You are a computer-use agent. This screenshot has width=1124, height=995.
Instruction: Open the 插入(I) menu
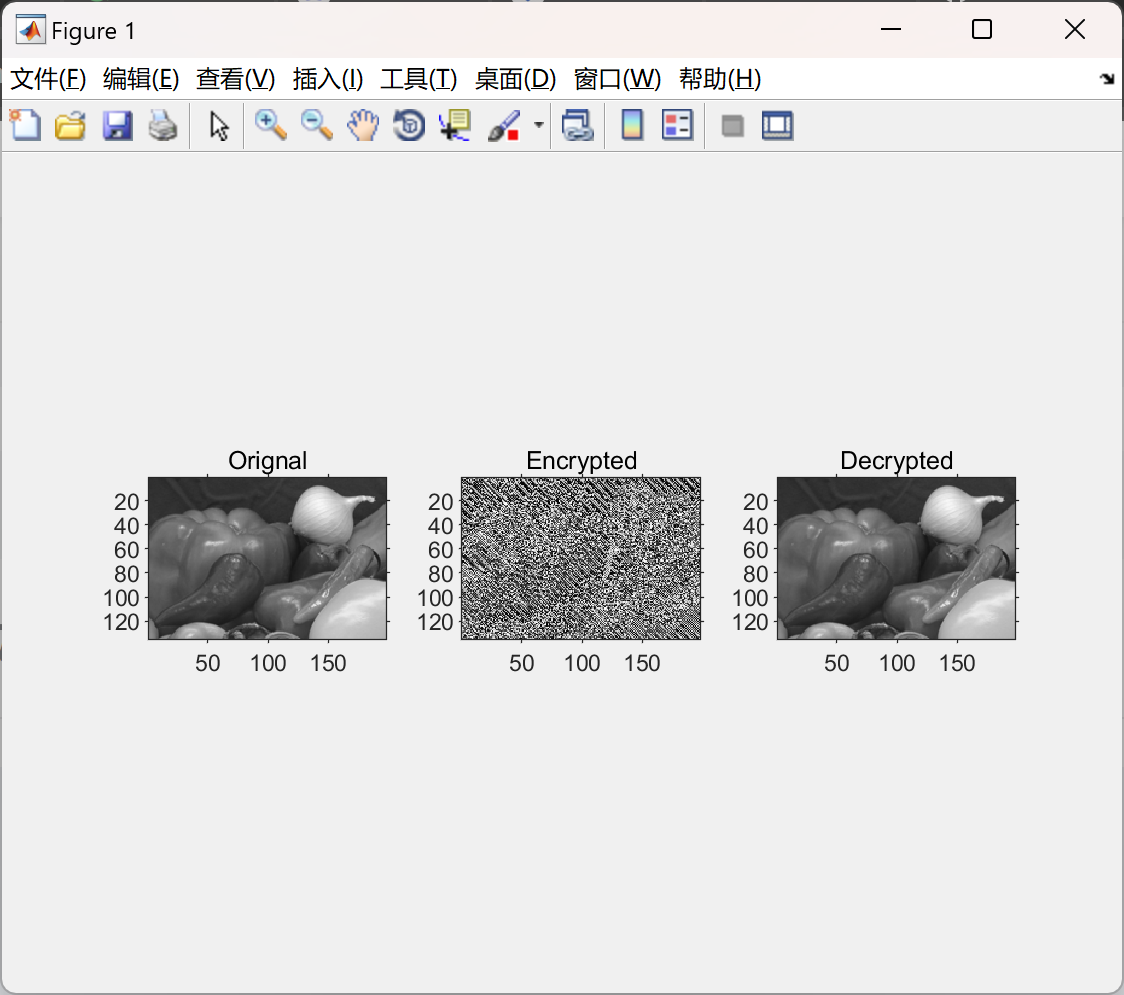[x=328, y=79]
